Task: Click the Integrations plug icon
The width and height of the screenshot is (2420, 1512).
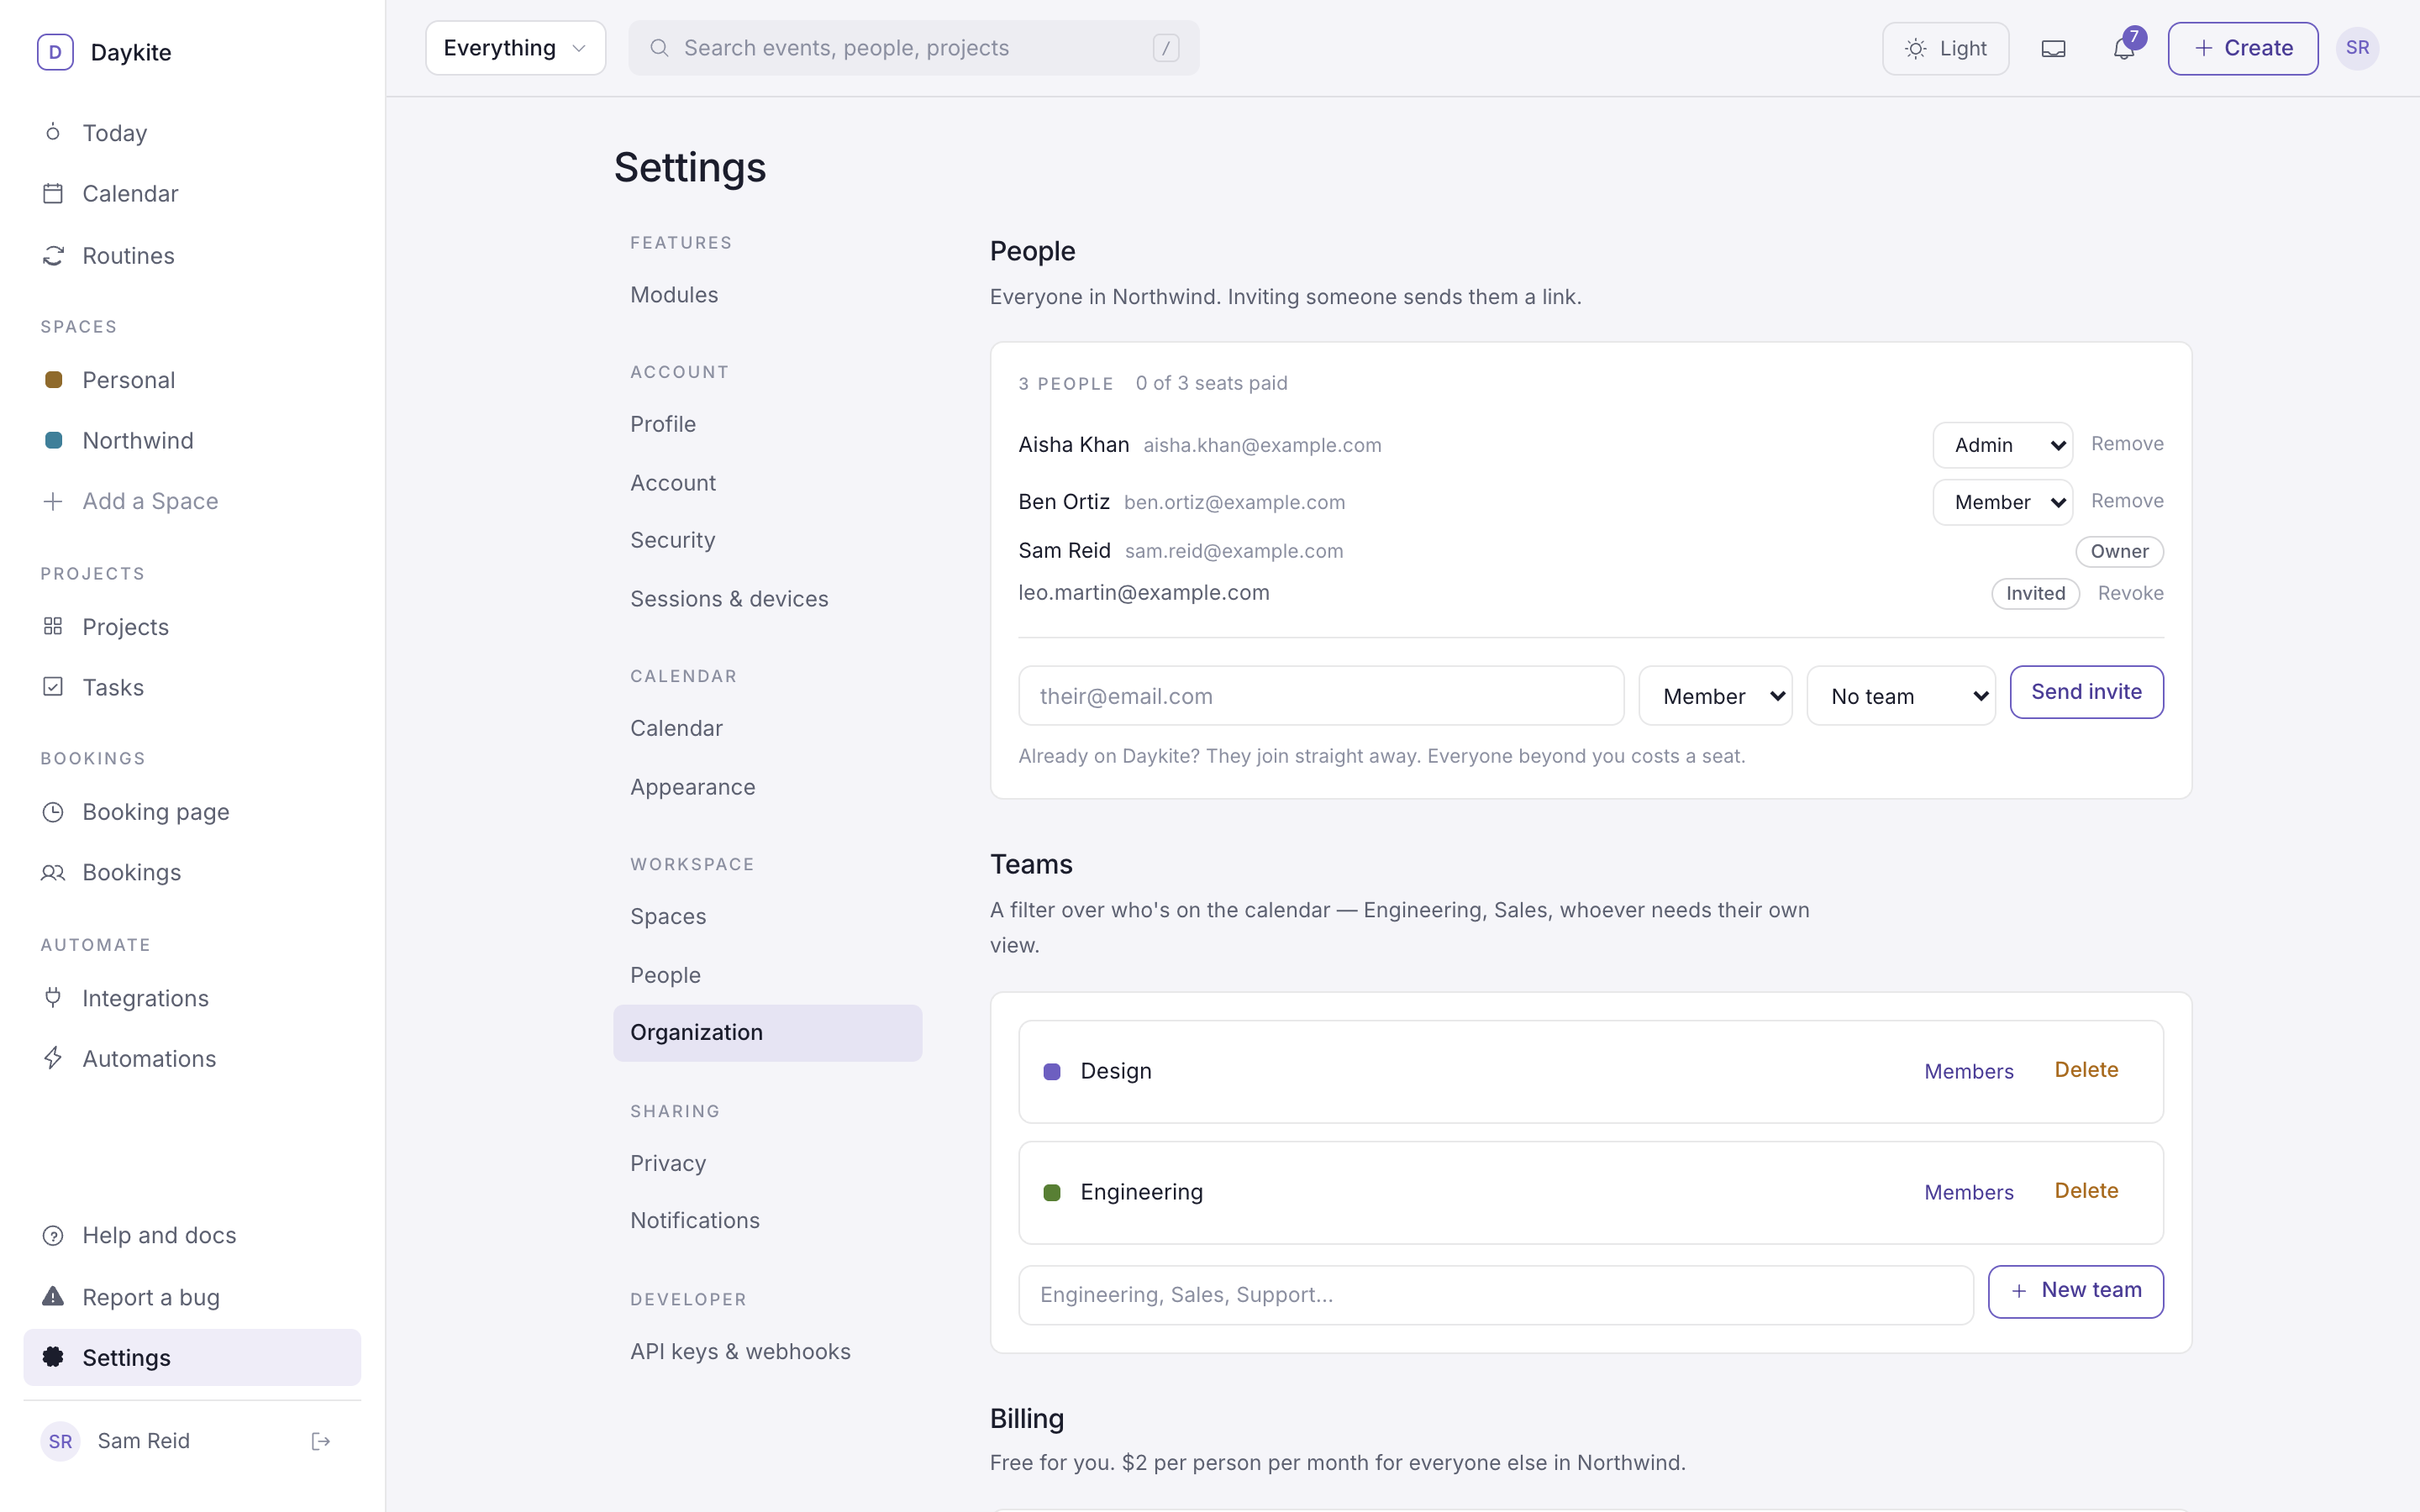Action: coord(53,997)
